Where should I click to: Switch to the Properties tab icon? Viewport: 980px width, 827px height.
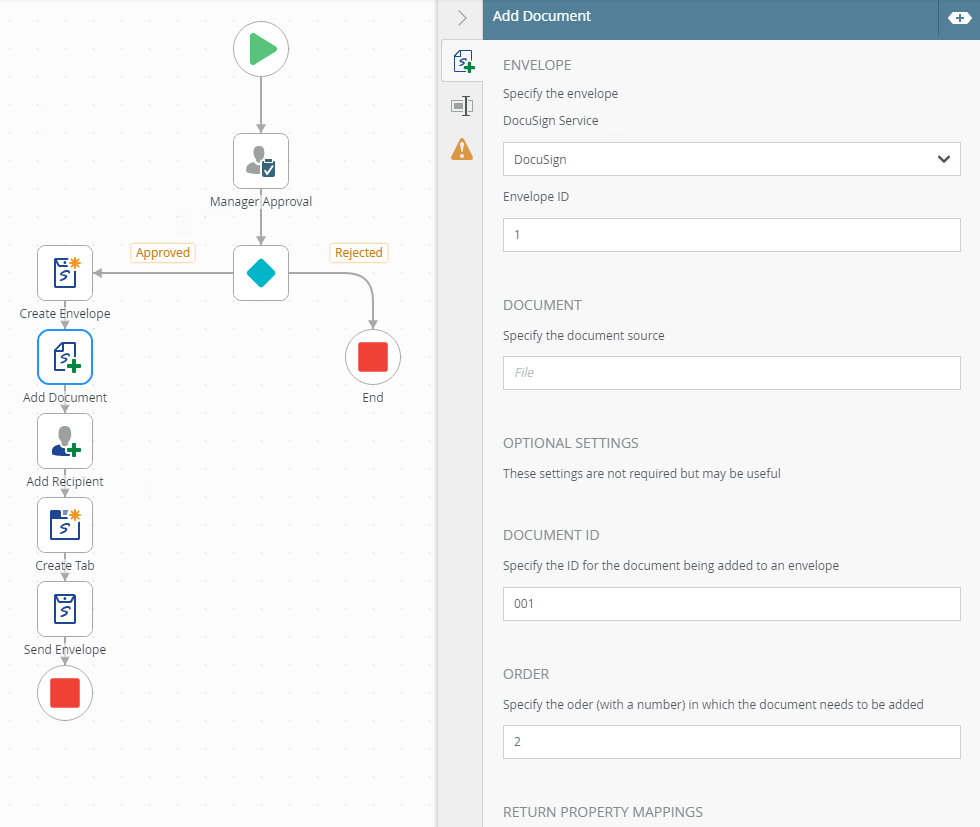point(461,105)
